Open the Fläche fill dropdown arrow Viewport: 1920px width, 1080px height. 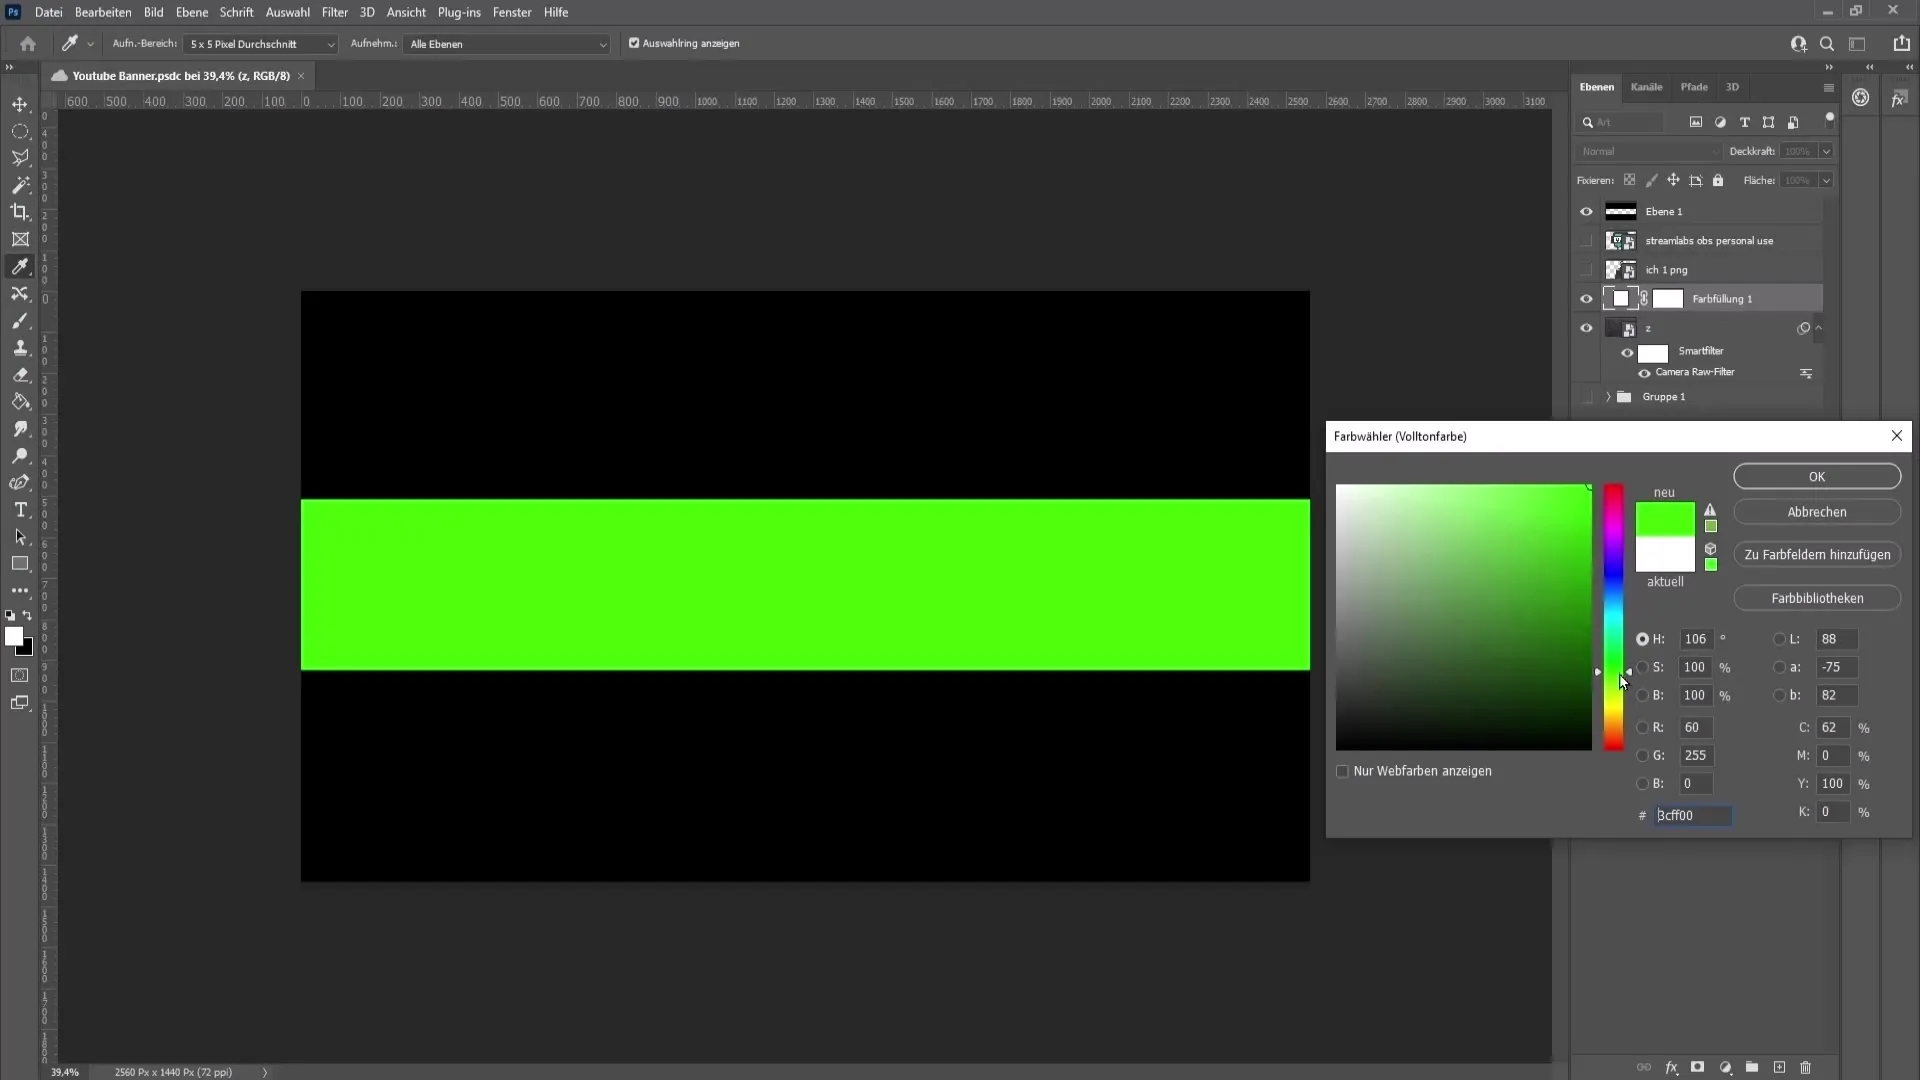pos(1826,180)
